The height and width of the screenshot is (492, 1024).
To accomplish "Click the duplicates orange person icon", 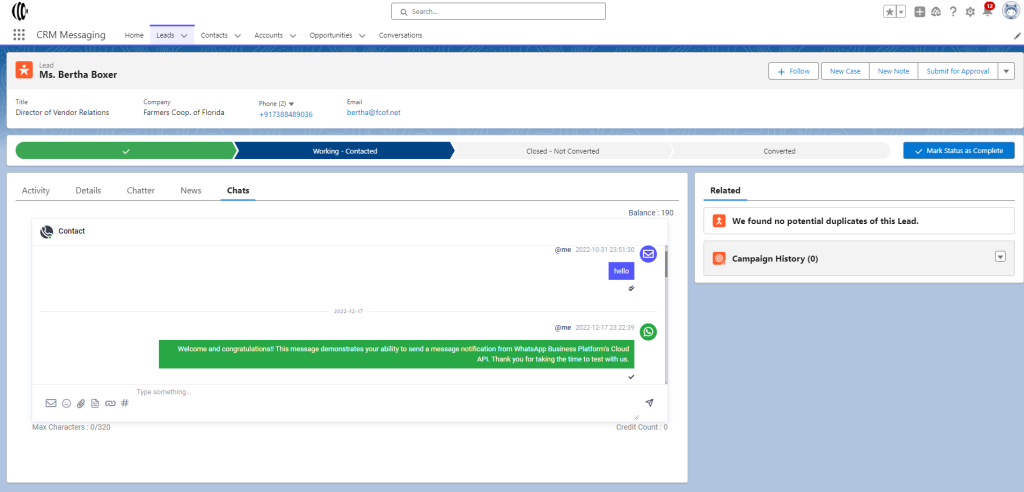I will [719, 221].
